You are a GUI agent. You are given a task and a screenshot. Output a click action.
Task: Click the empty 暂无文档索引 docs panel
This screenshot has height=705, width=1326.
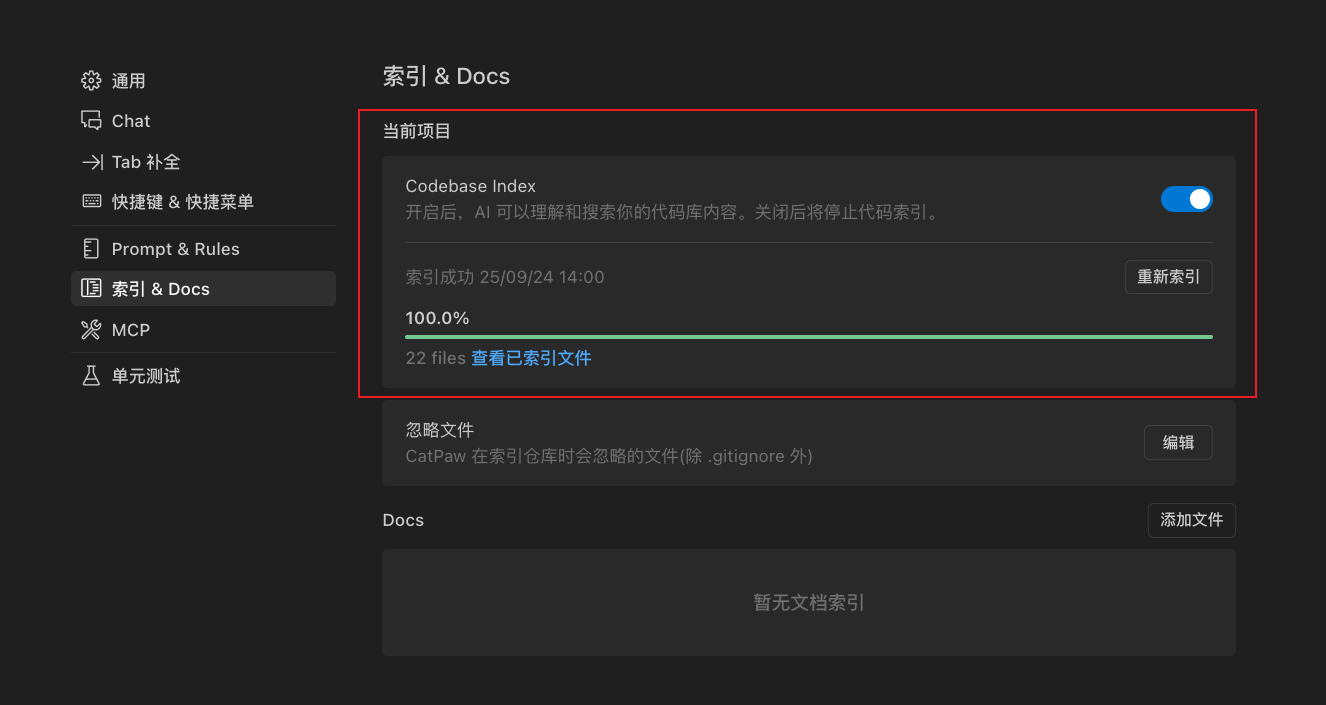(808, 602)
